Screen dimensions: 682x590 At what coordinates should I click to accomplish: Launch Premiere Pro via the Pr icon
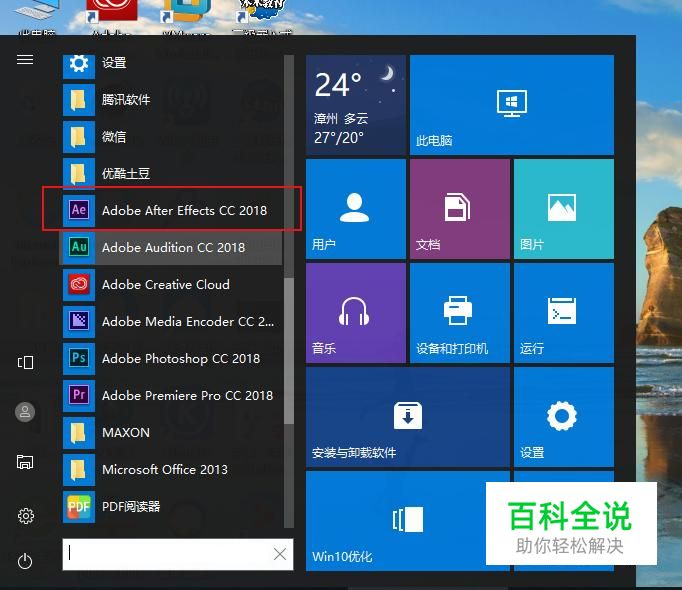pos(79,395)
